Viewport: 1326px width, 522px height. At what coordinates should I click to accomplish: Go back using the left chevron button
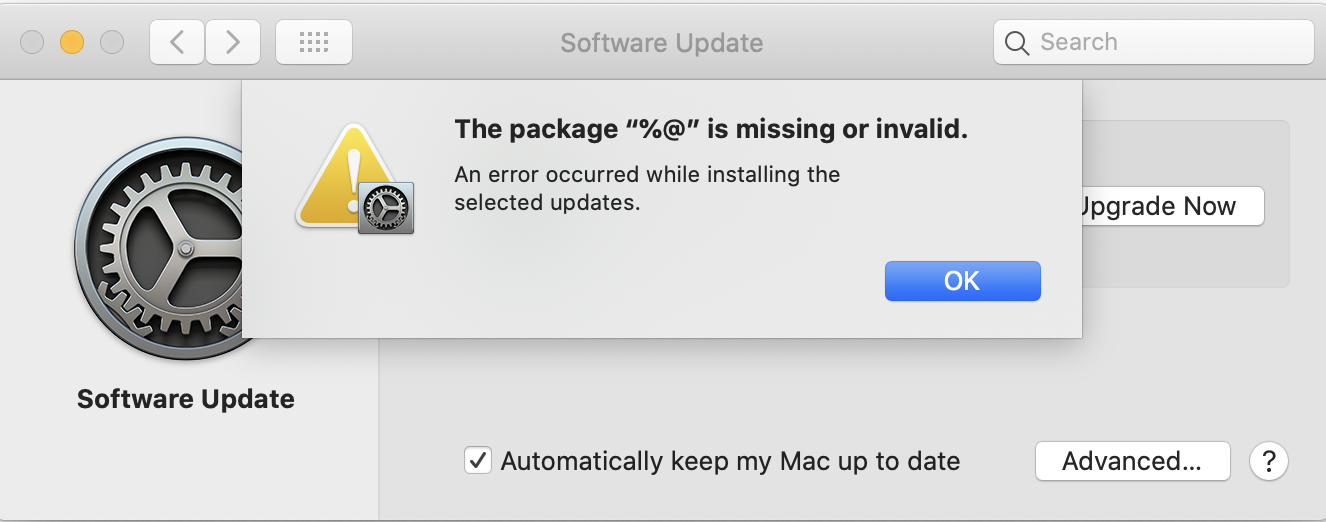click(x=177, y=42)
